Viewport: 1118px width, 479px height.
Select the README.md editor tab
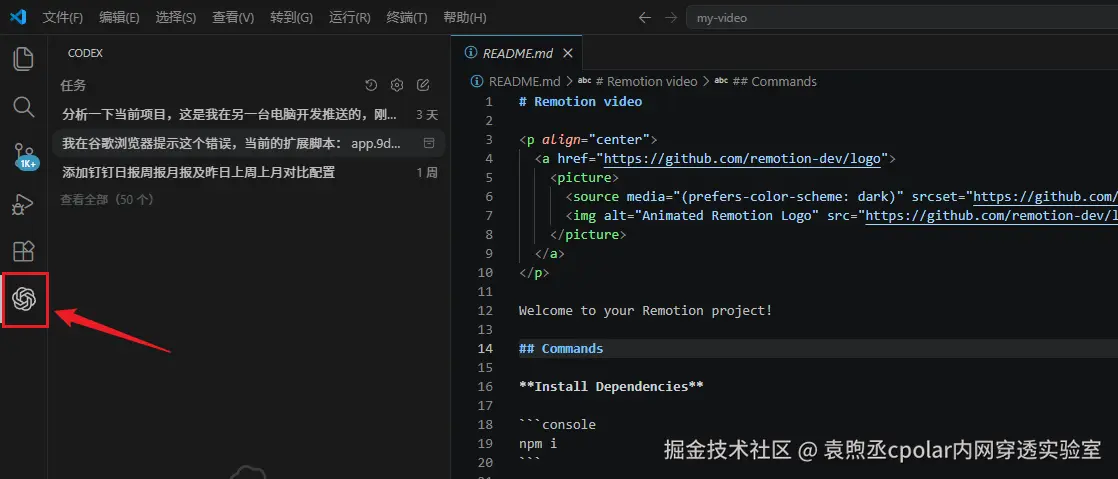(x=517, y=53)
